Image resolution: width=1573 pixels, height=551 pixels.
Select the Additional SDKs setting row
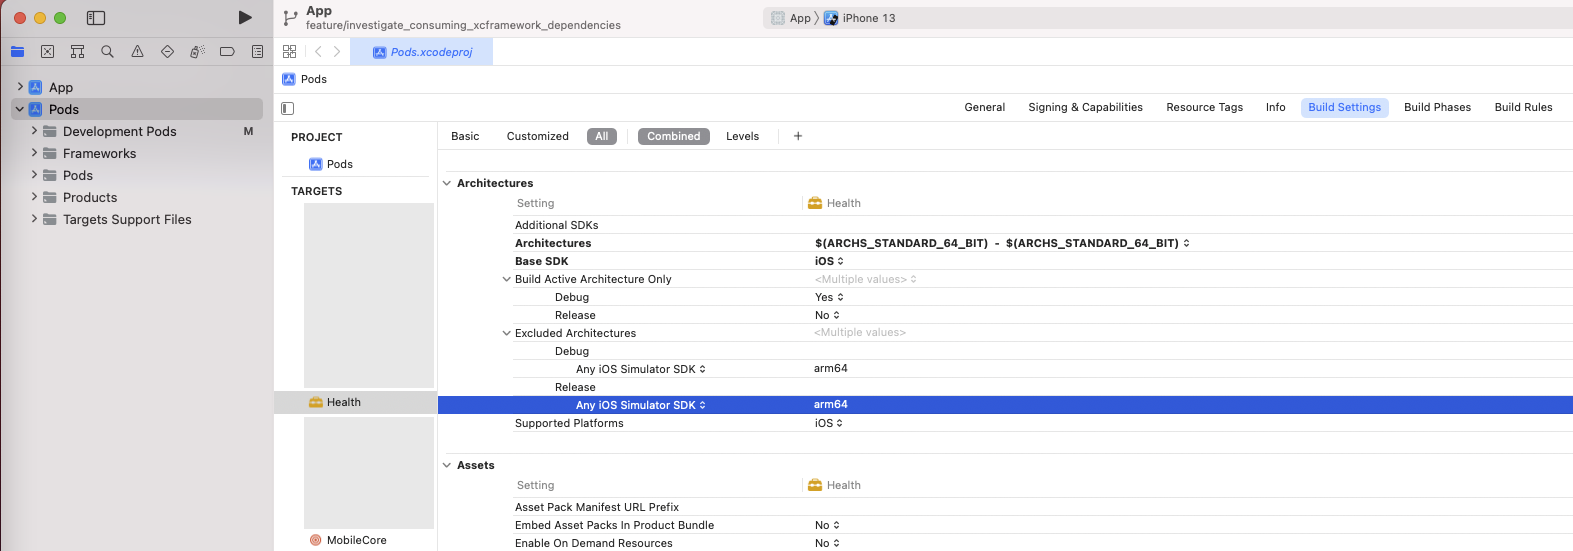pos(1042,225)
